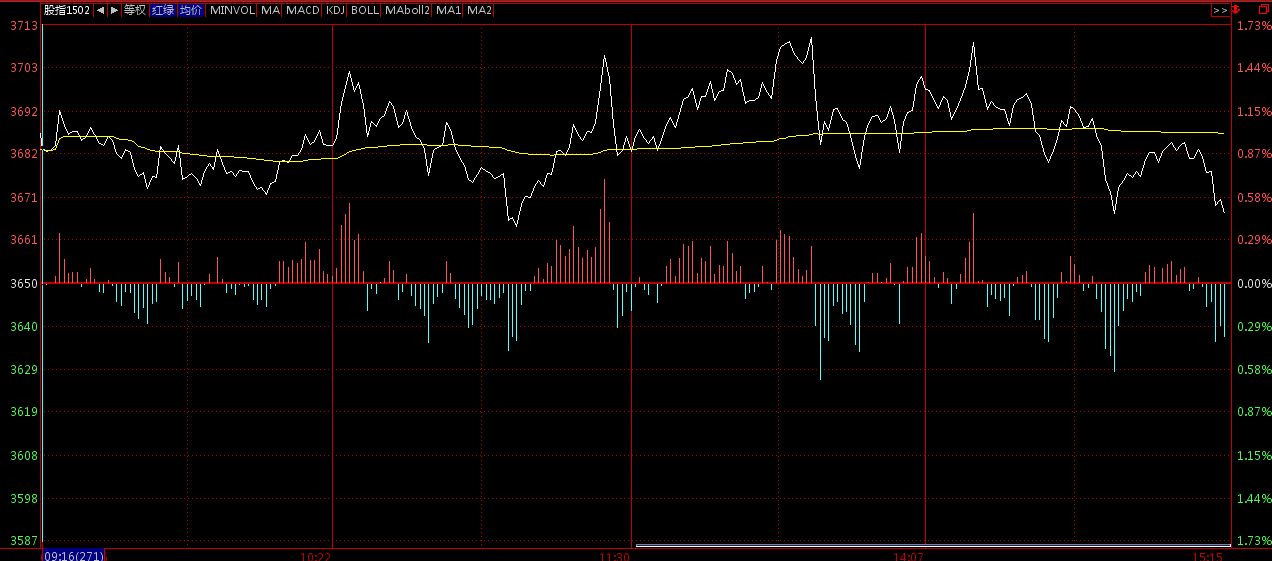Image resolution: width=1272 pixels, height=561 pixels.
Task: Click the top 1.73% percent label
Action: (1253, 25)
